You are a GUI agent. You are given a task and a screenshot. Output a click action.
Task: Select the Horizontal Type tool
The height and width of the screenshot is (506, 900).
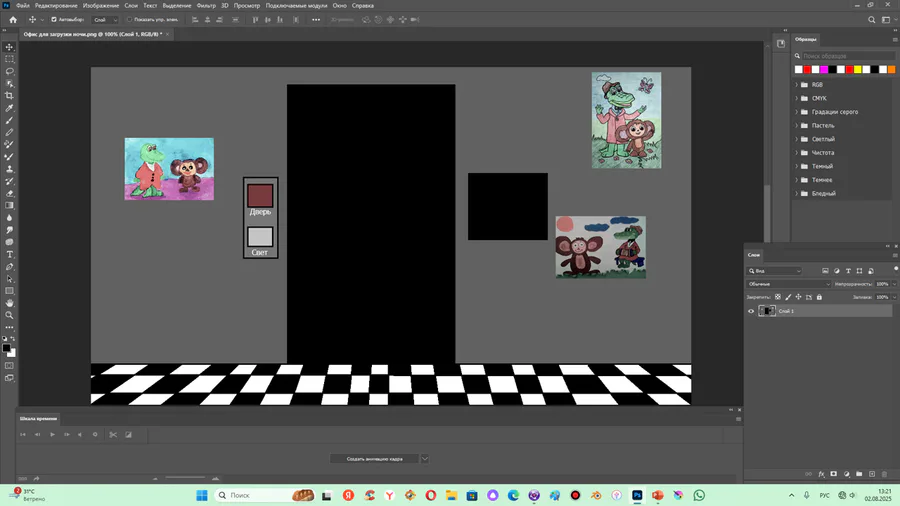(9, 254)
